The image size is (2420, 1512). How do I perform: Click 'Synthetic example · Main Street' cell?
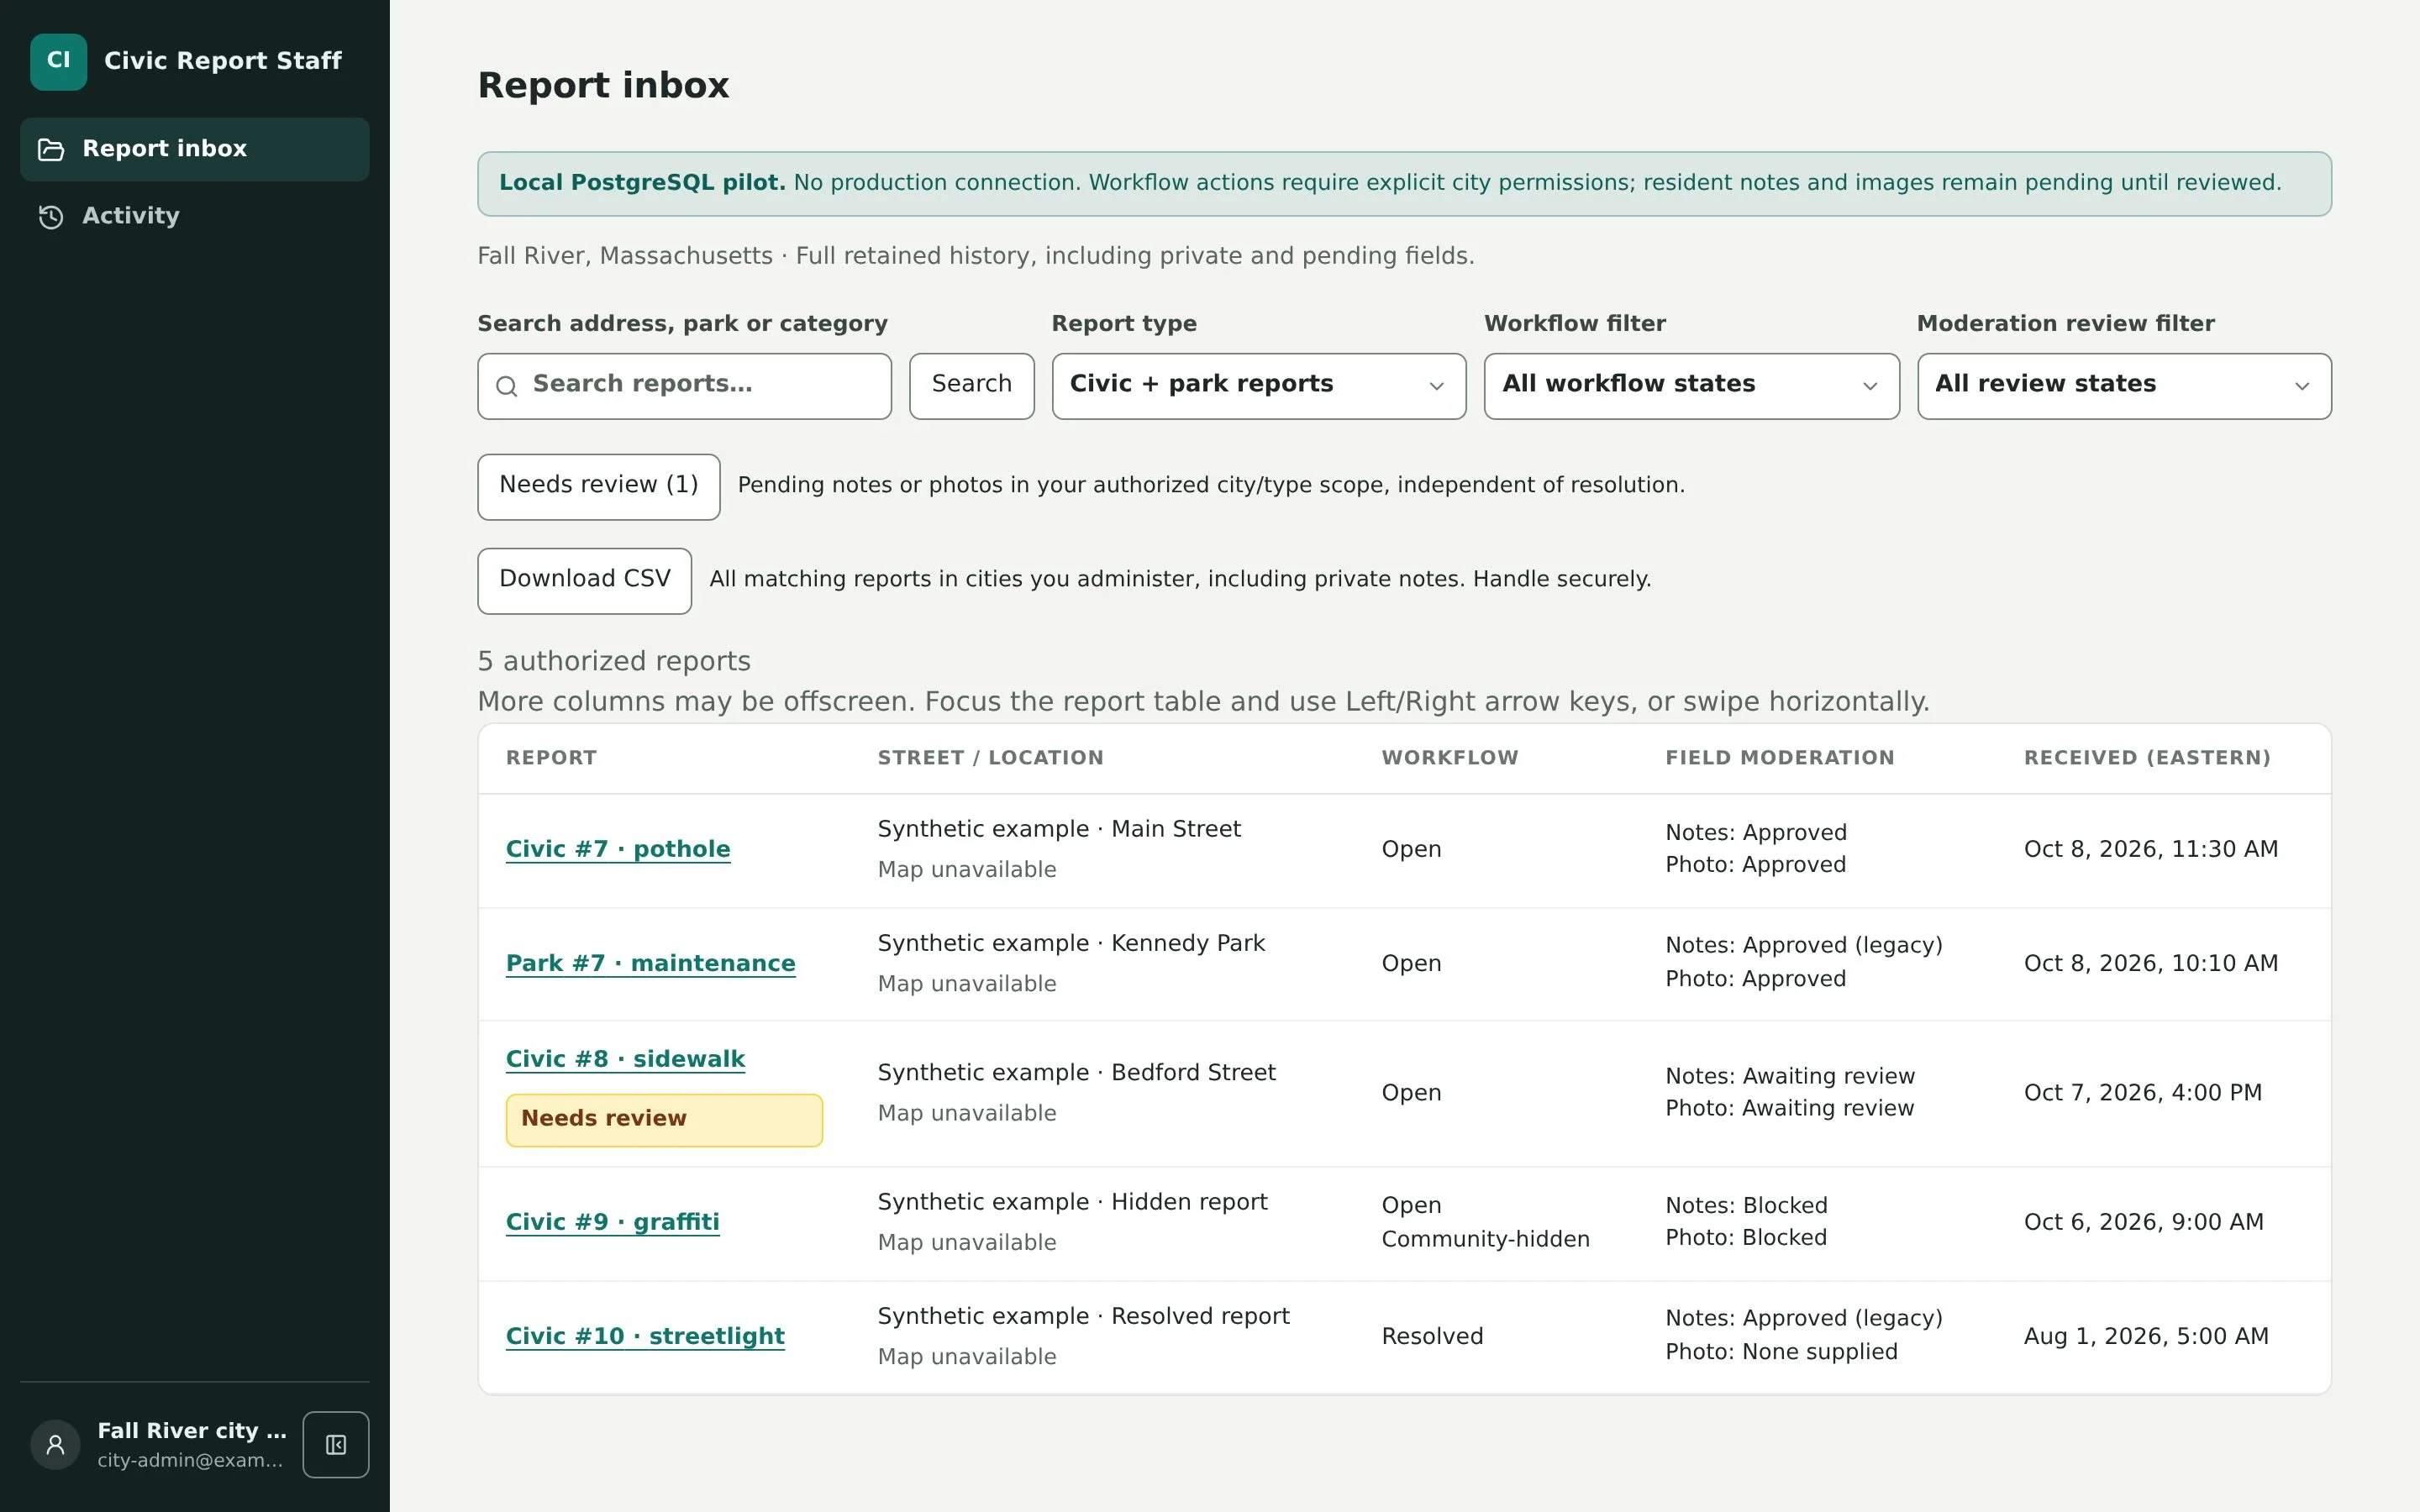click(x=1059, y=829)
